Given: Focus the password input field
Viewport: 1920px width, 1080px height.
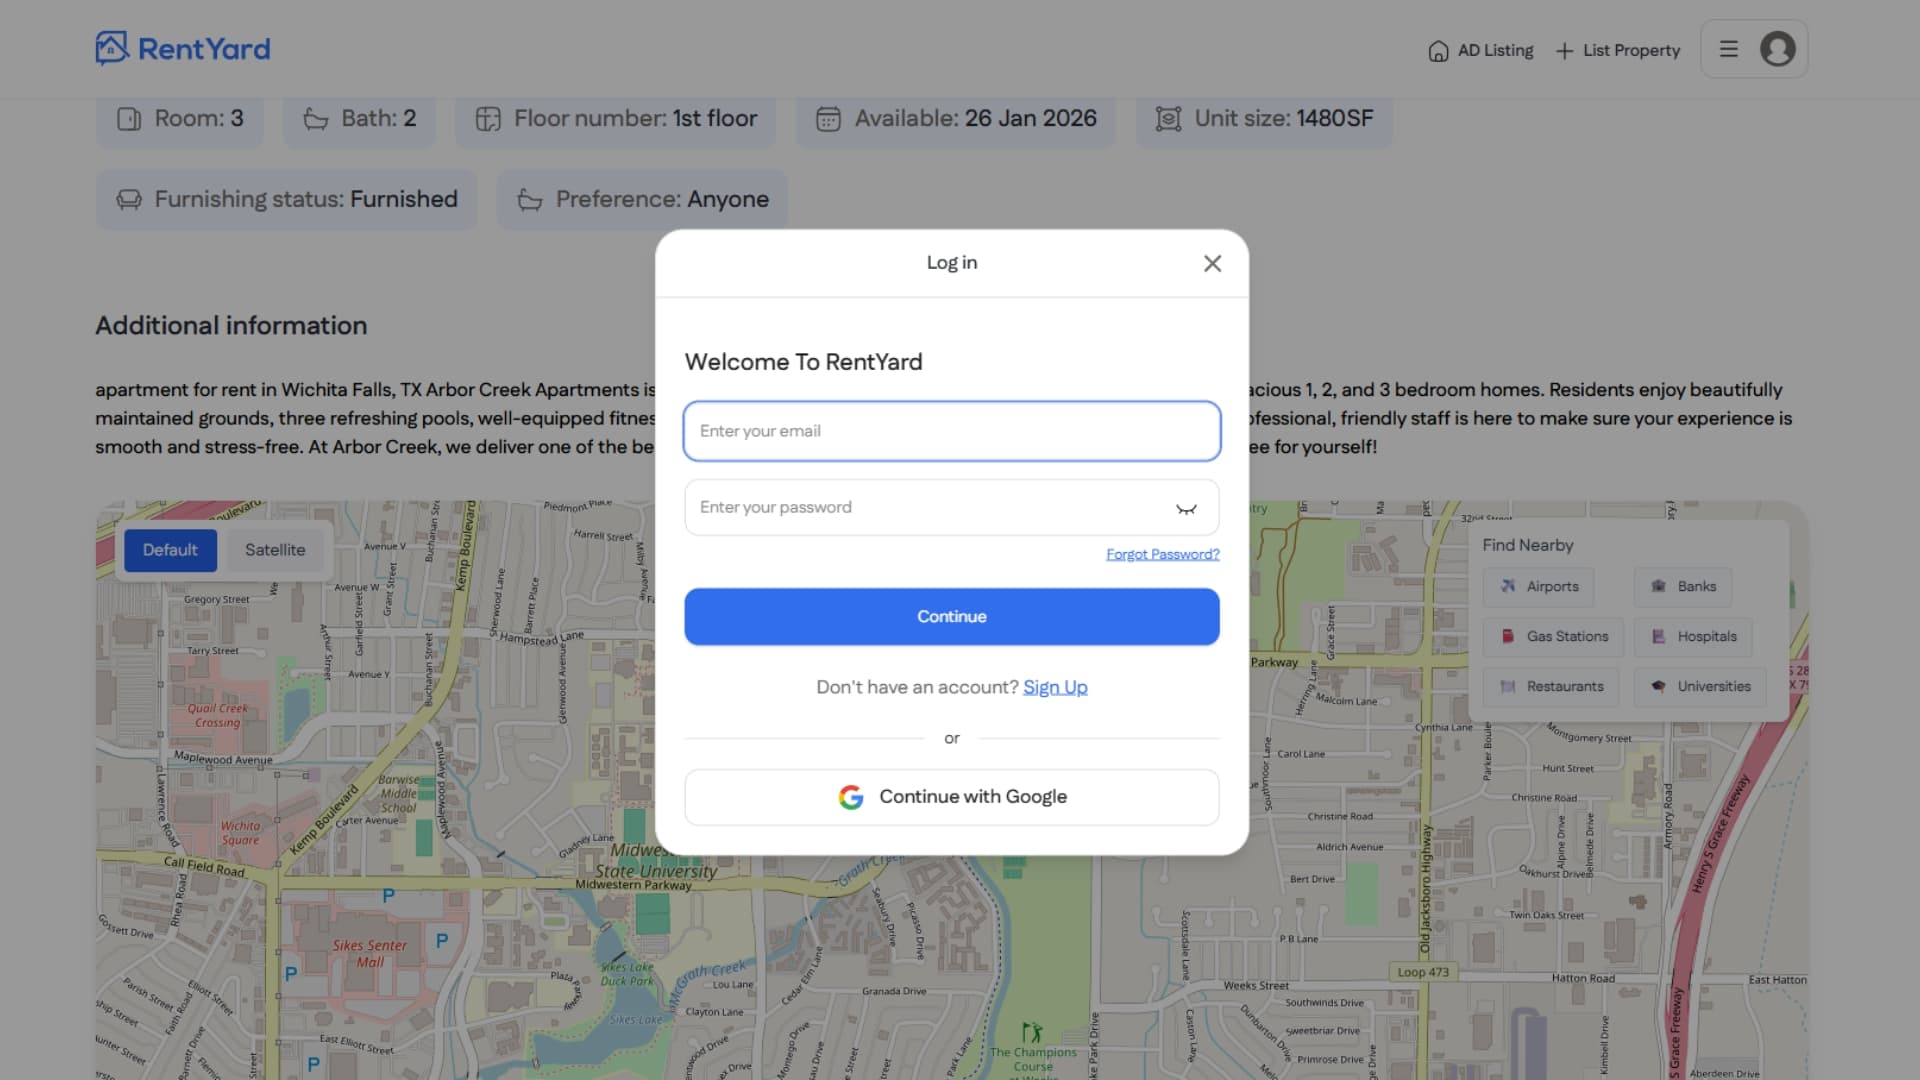Looking at the screenshot, I should pyautogui.click(x=952, y=507).
